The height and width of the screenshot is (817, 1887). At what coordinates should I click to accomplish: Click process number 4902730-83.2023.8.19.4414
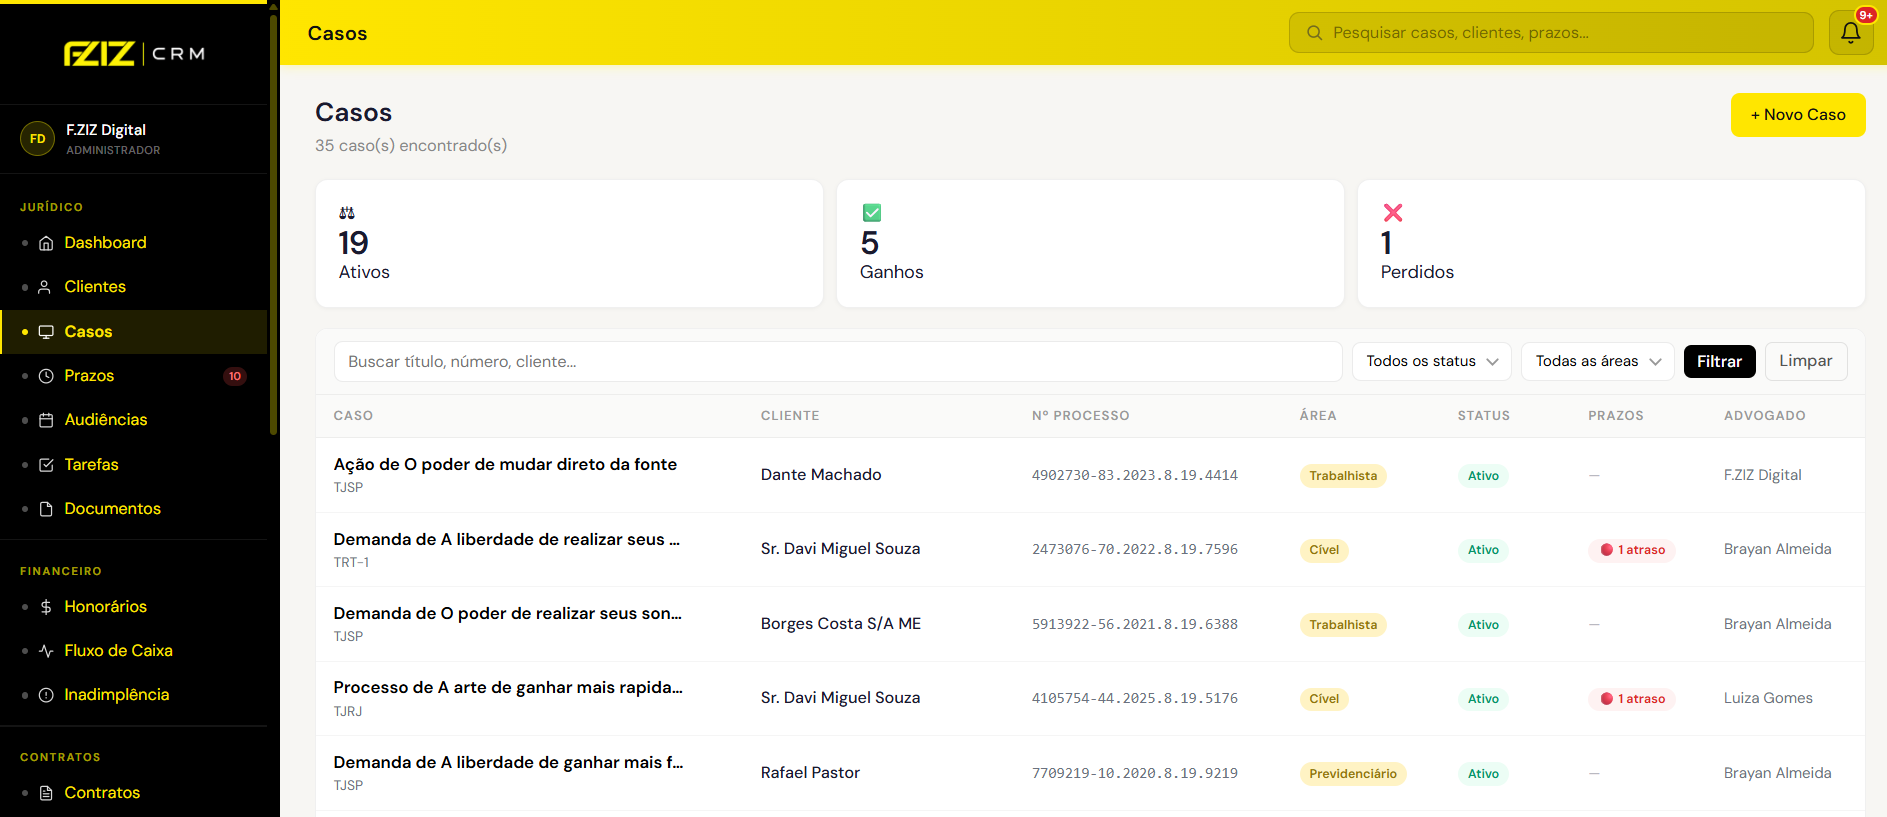pos(1135,475)
